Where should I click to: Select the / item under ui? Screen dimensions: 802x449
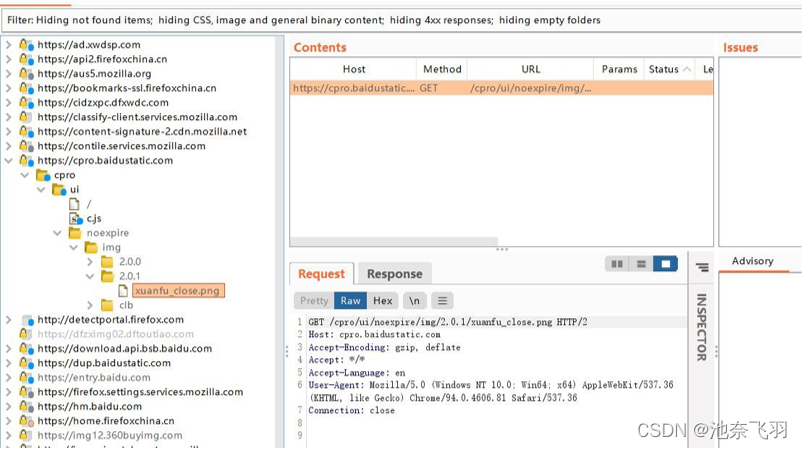tap(89, 204)
